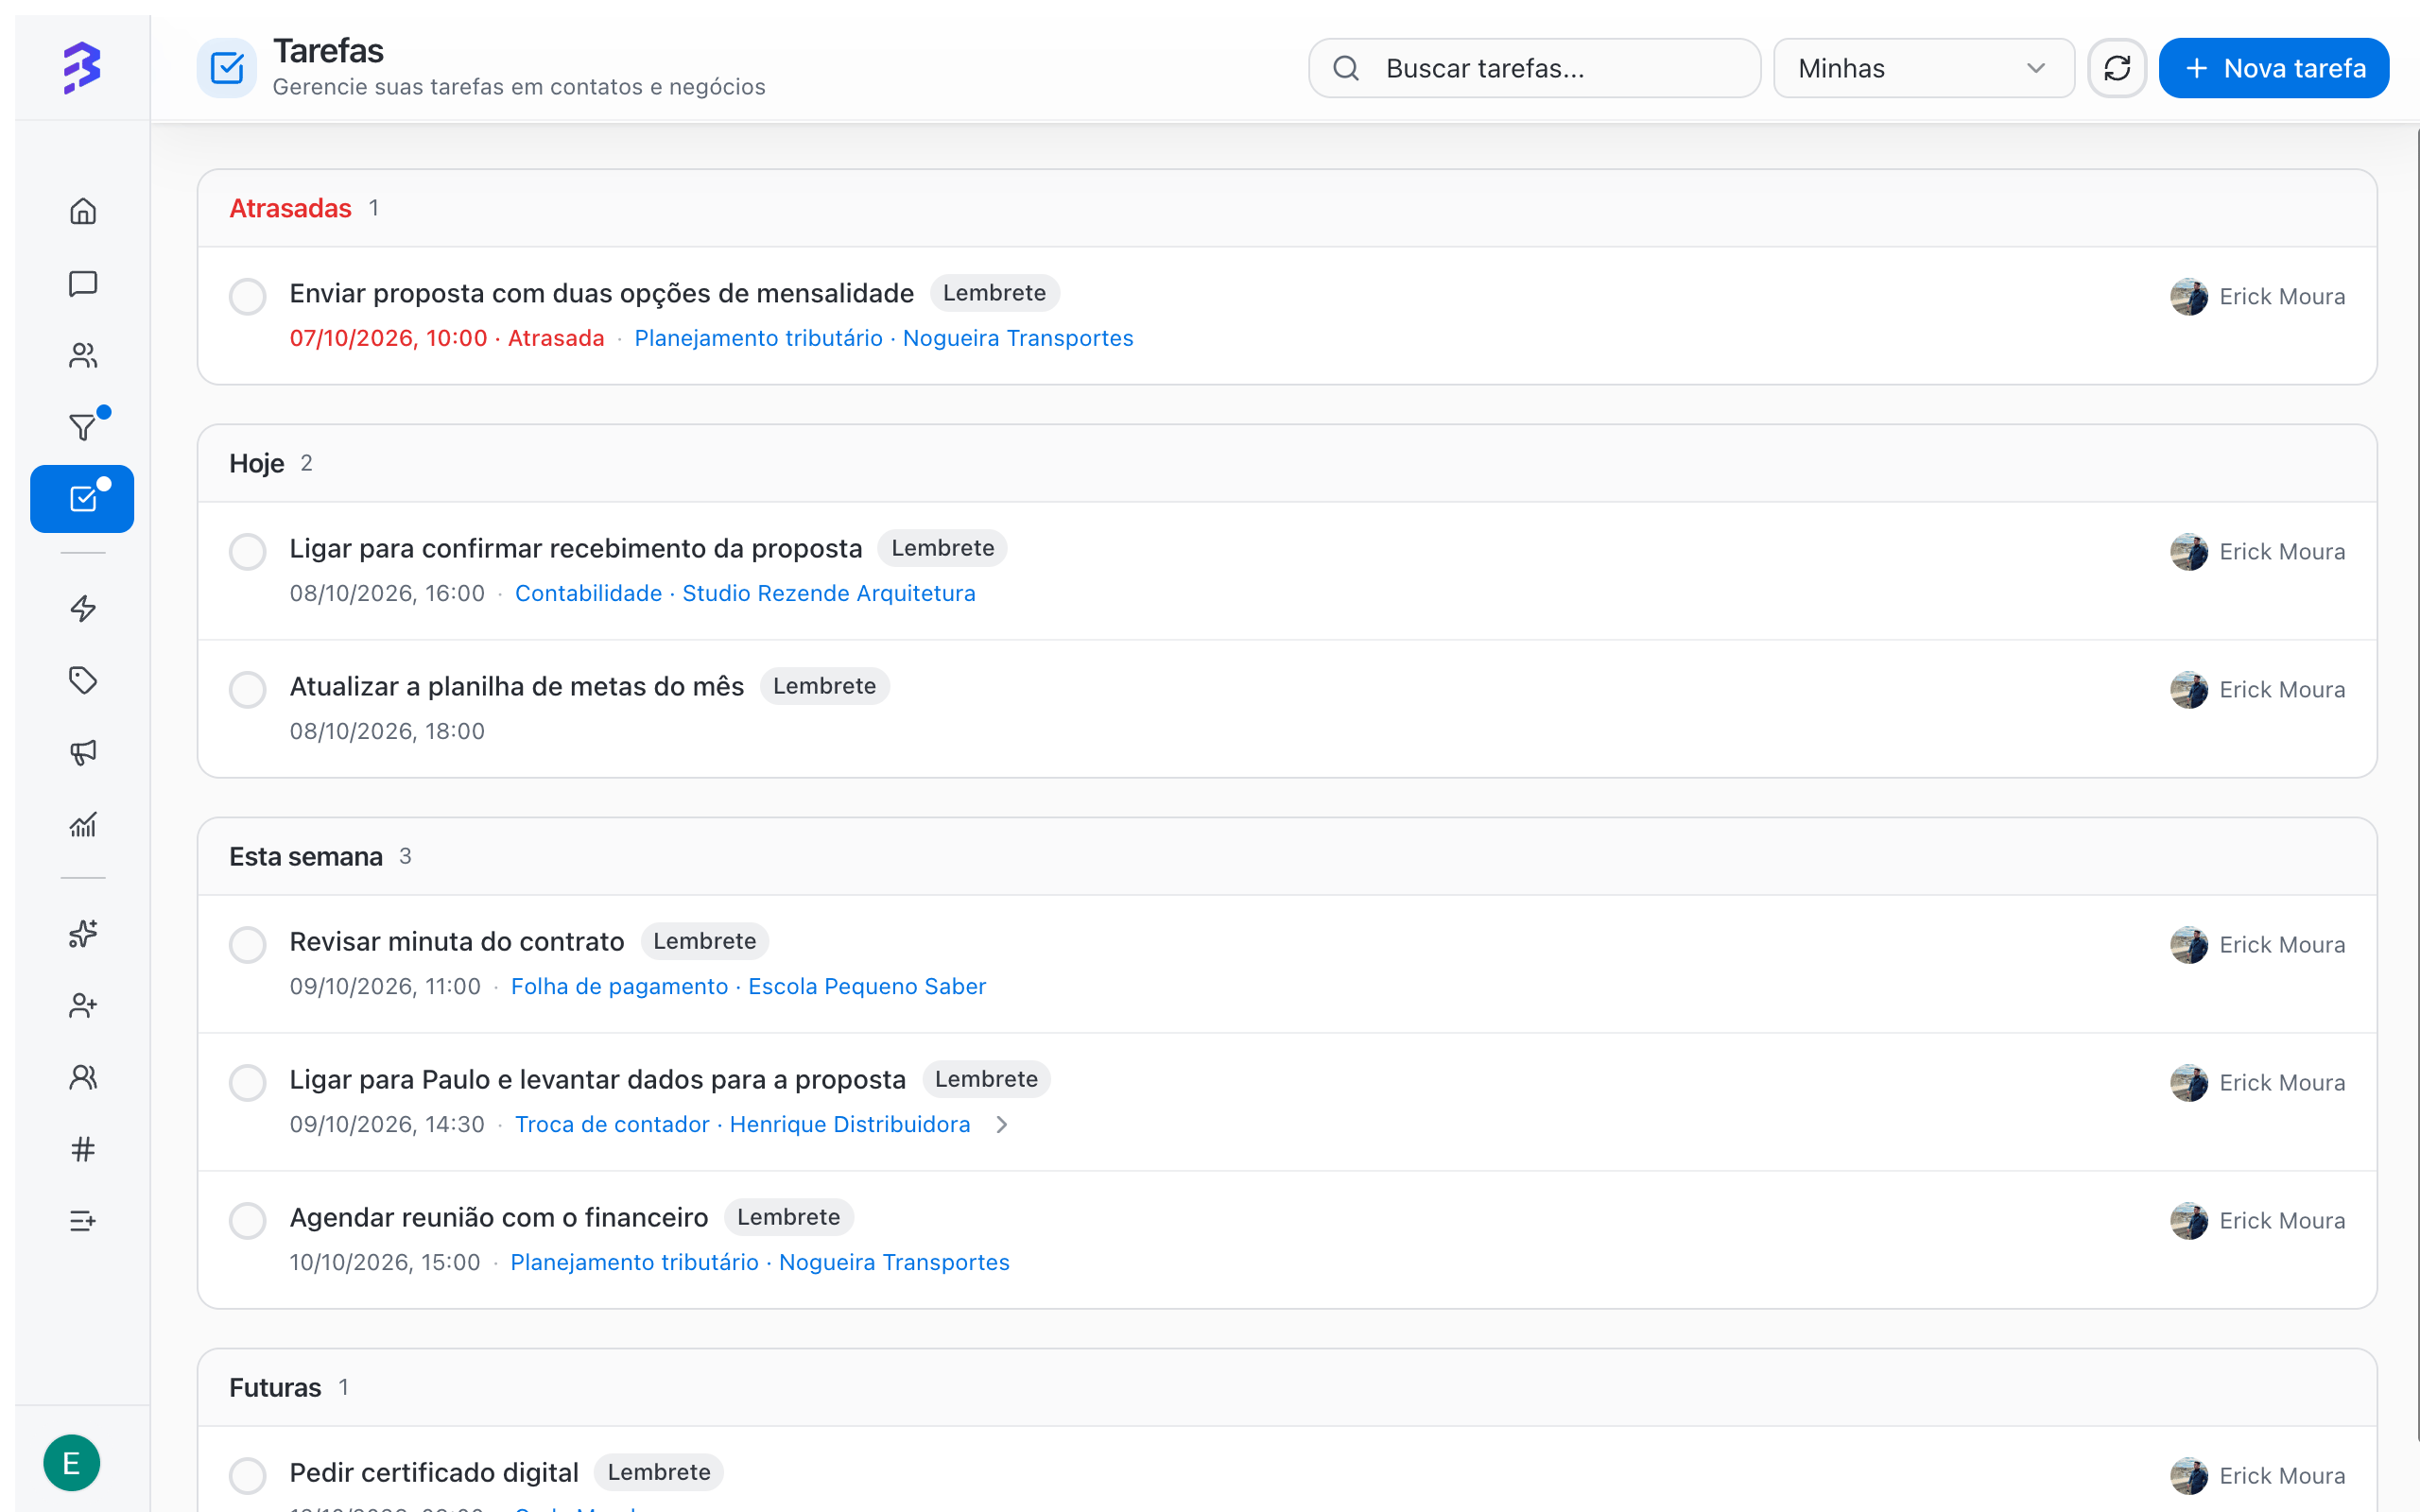Click the 'Nova tarefa' button
This screenshot has height=1512, width=2420.
click(x=2273, y=68)
